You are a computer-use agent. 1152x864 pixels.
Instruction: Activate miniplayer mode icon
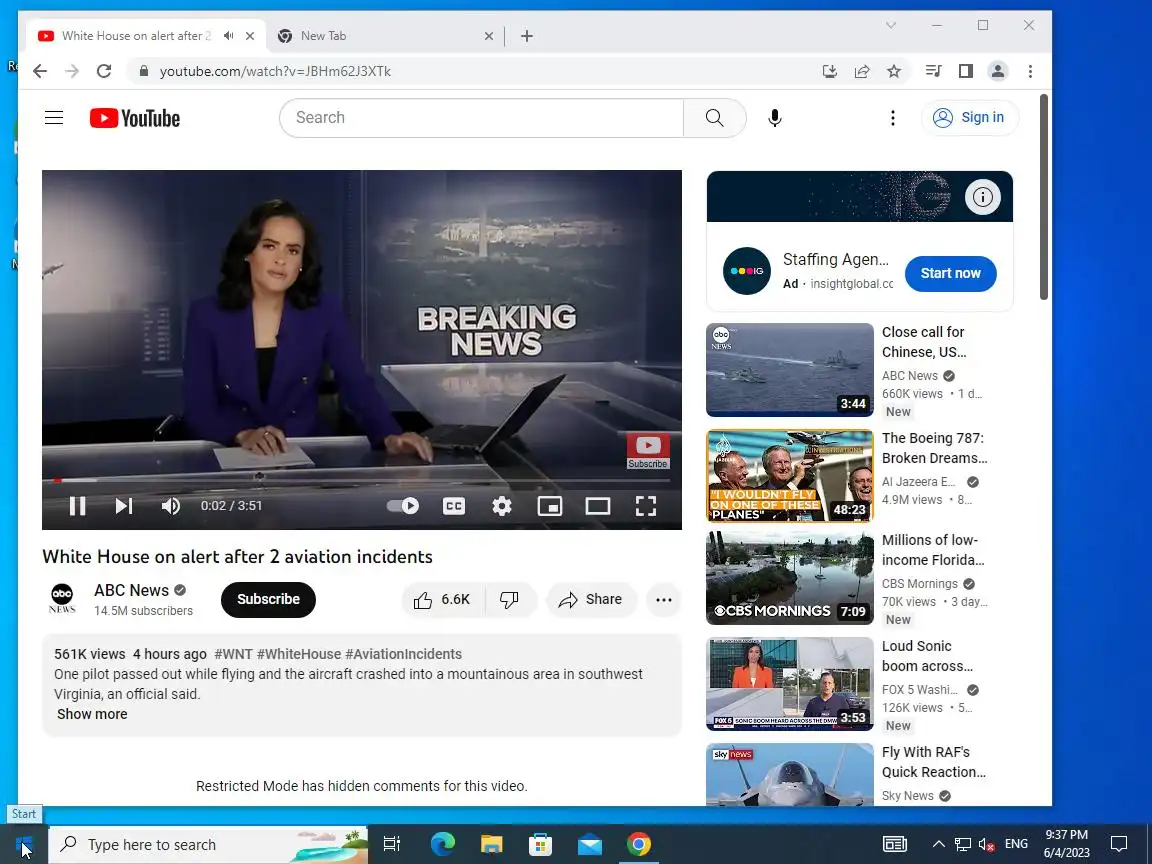coord(550,505)
